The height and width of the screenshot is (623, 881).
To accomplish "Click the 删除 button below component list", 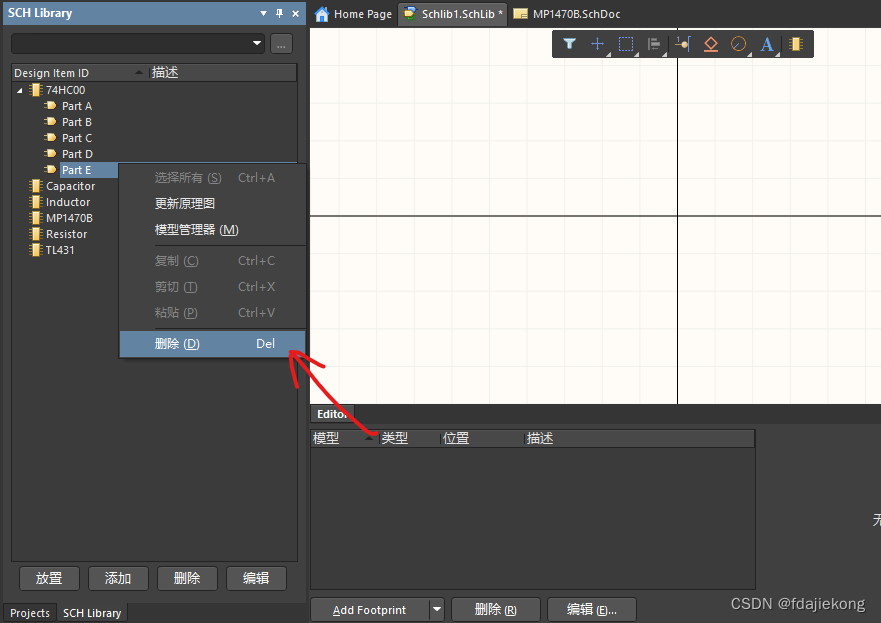I will pos(187,578).
